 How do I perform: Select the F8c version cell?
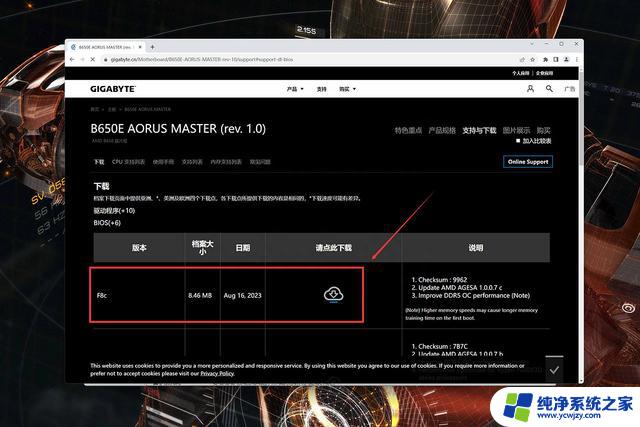(x=102, y=295)
